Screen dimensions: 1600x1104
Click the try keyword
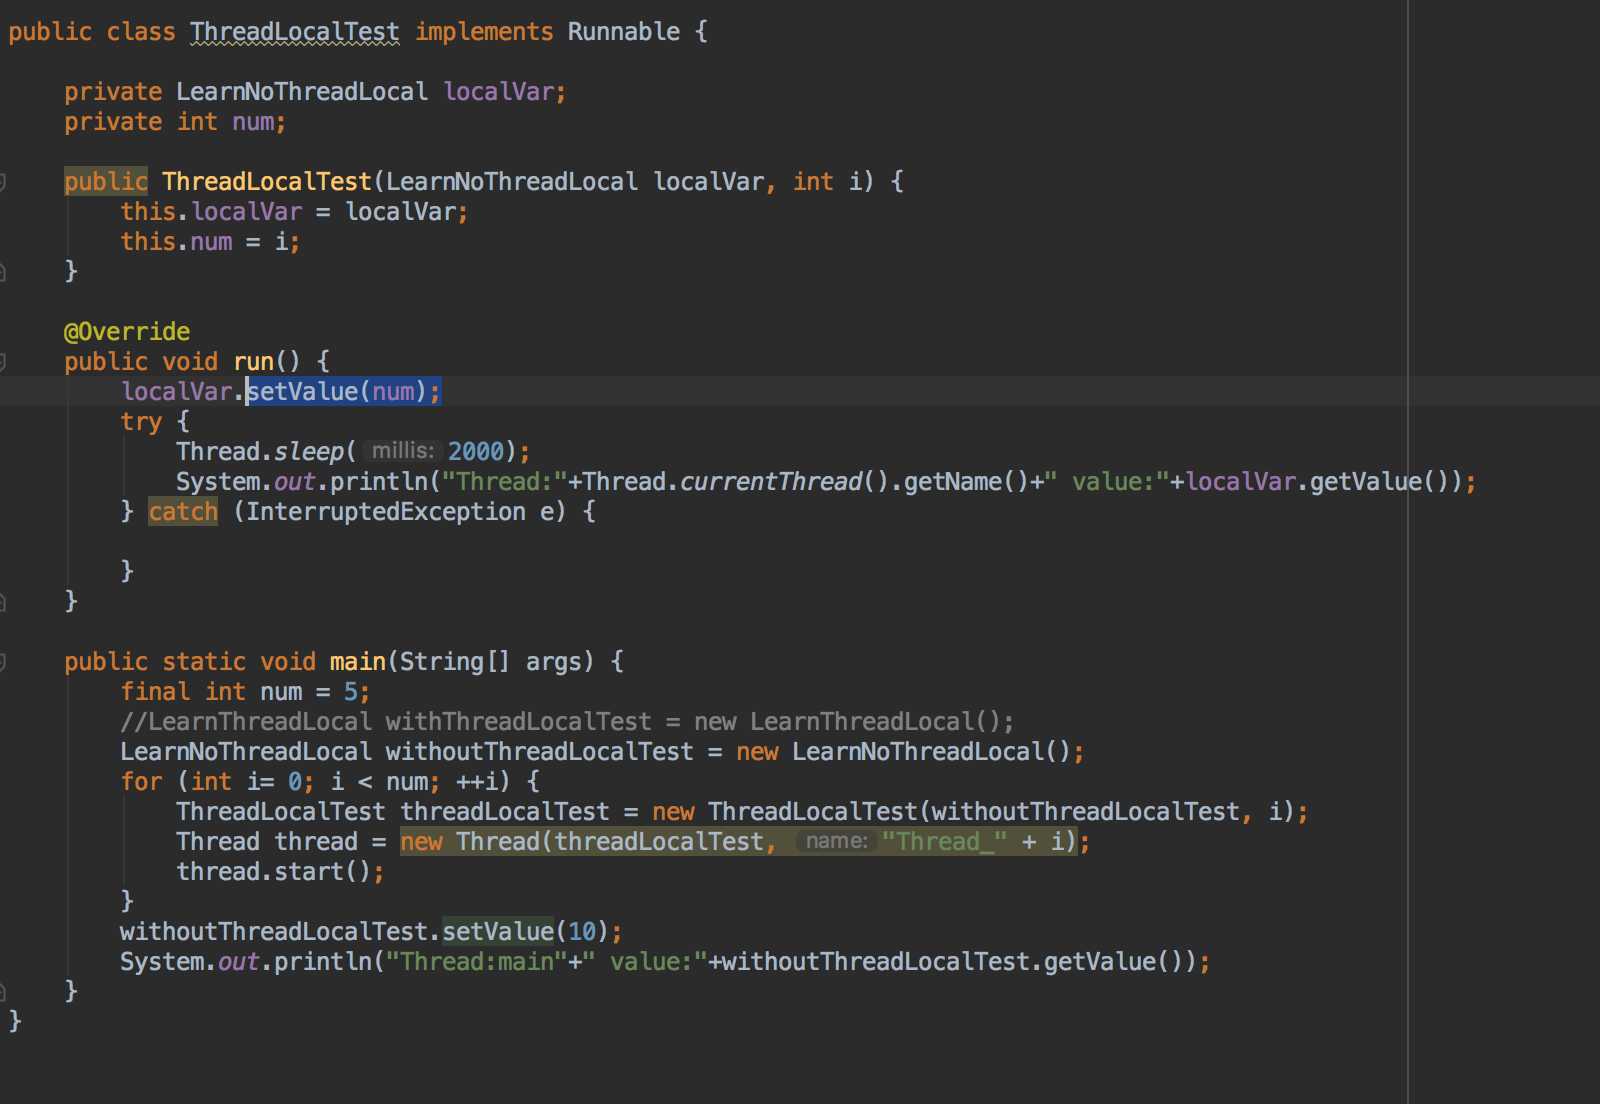click(x=141, y=422)
